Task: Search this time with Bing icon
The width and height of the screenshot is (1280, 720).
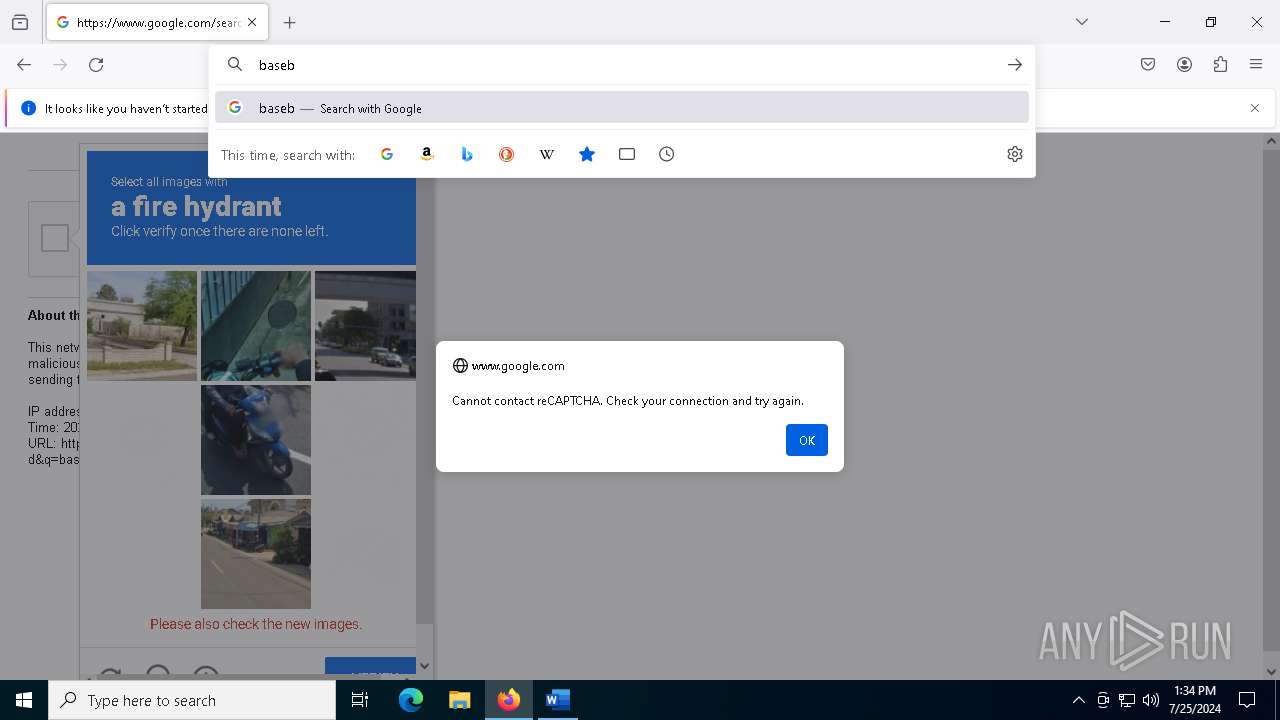Action: tap(467, 154)
